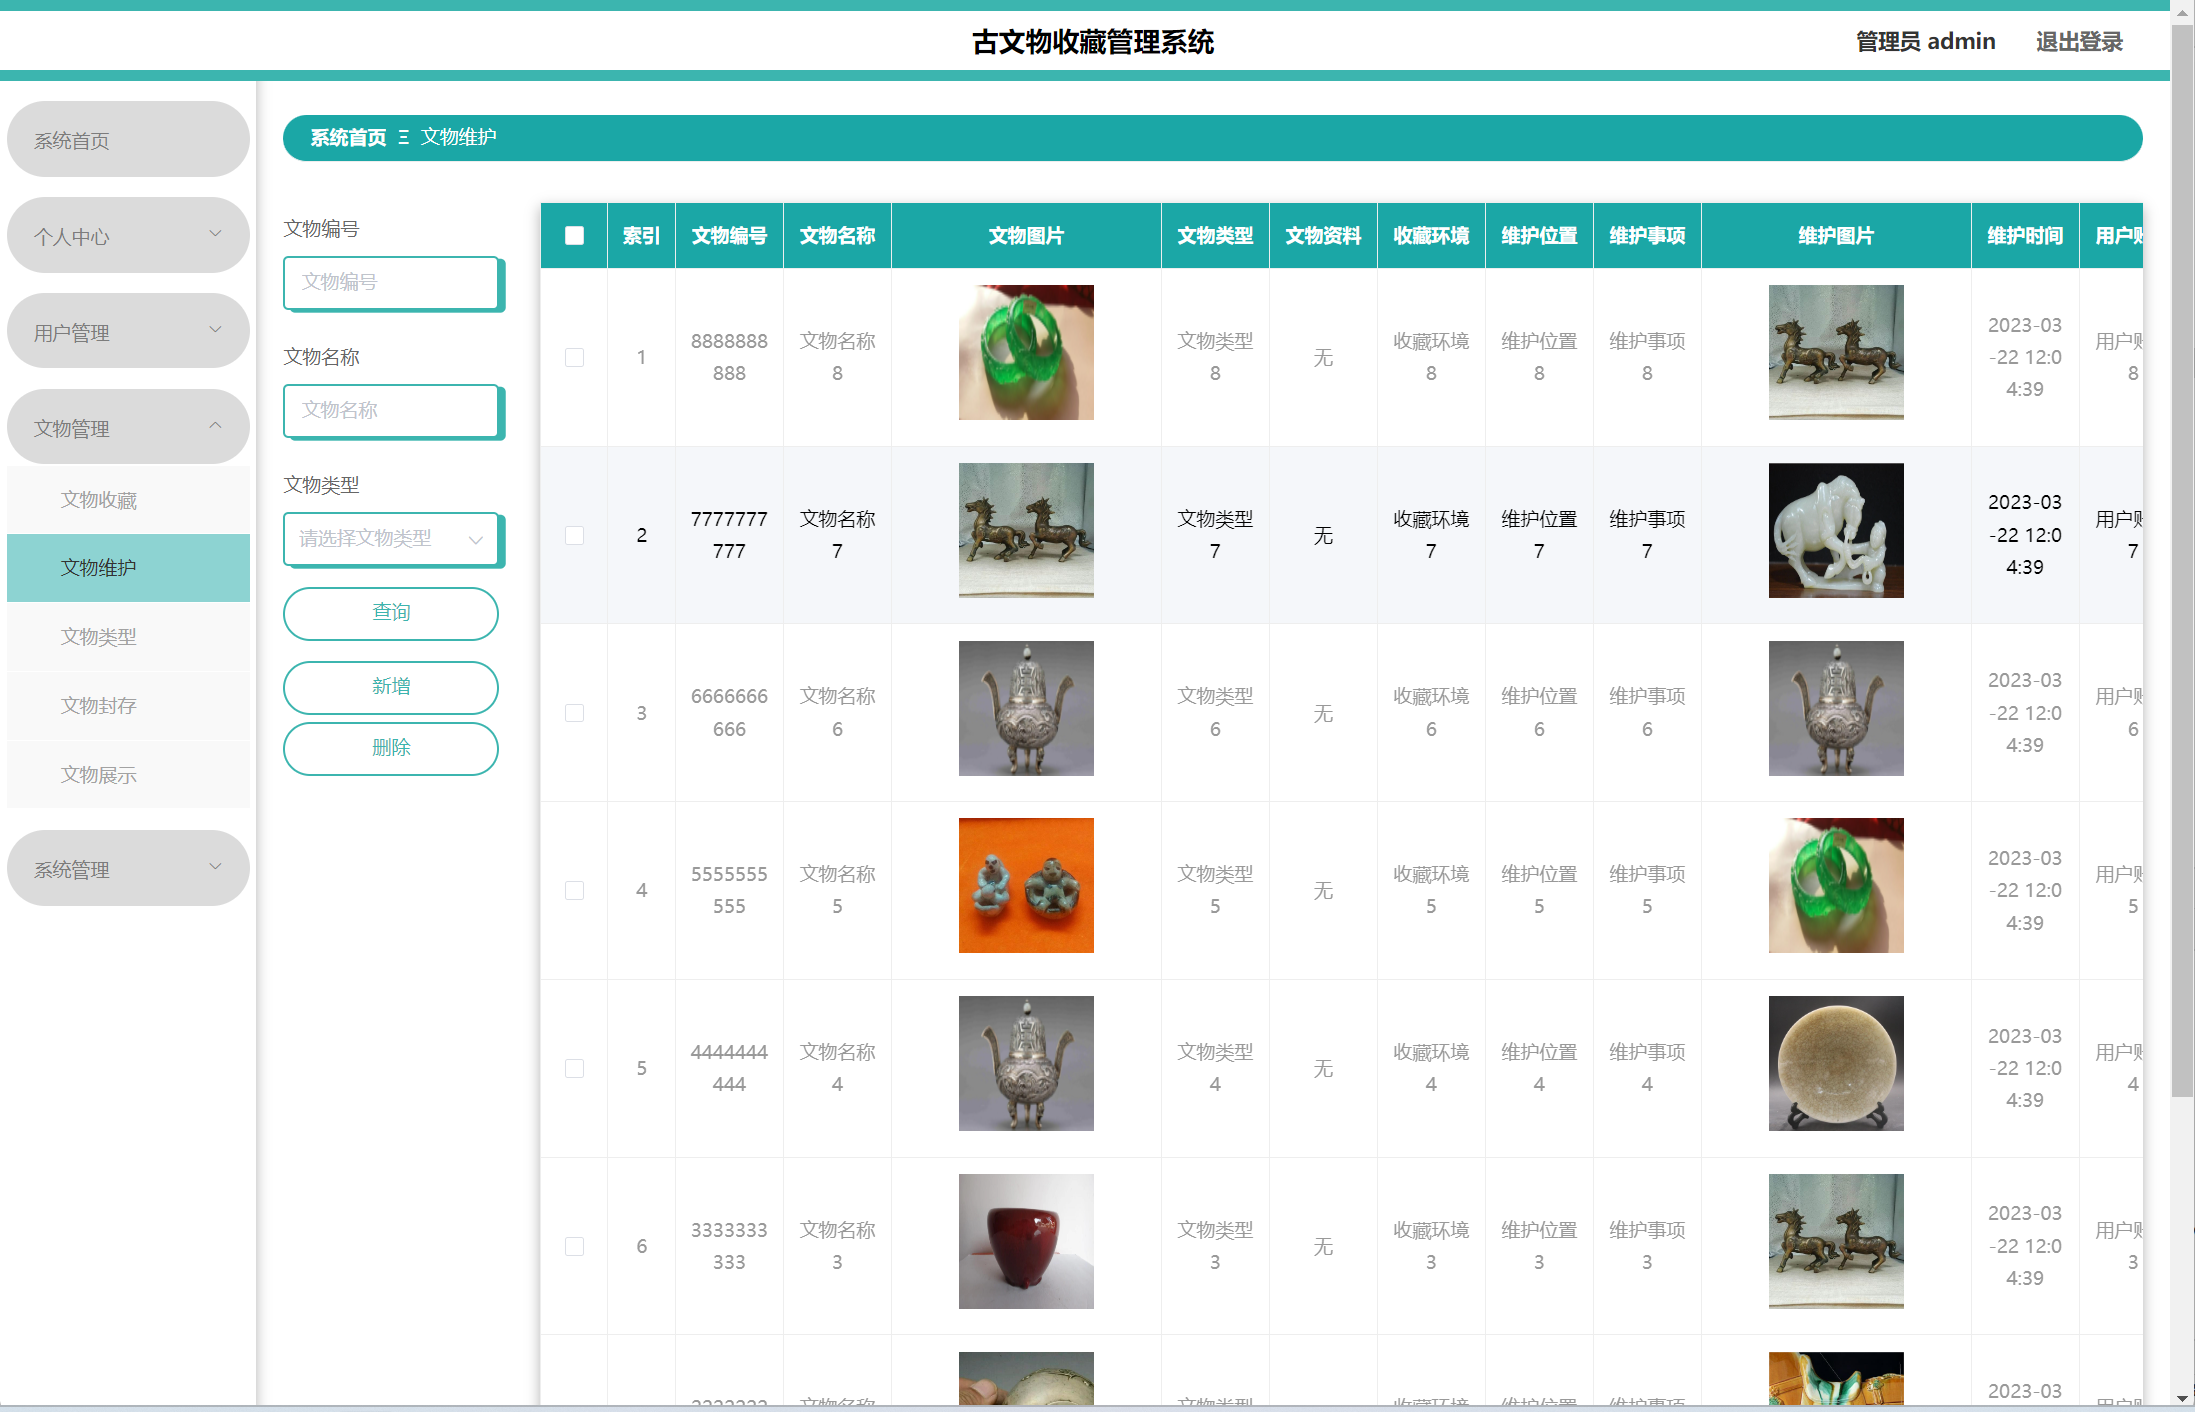The height and width of the screenshot is (1412, 2195).
Task: Click the 查询 search button
Action: (391, 612)
